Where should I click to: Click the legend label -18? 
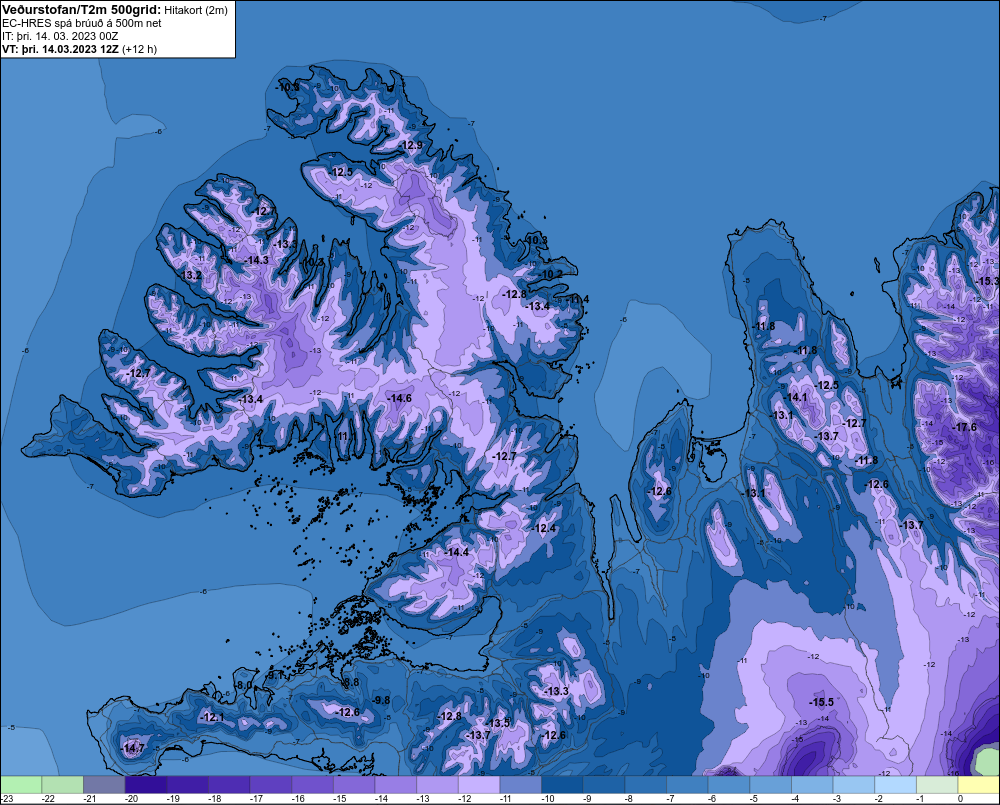tap(214, 799)
